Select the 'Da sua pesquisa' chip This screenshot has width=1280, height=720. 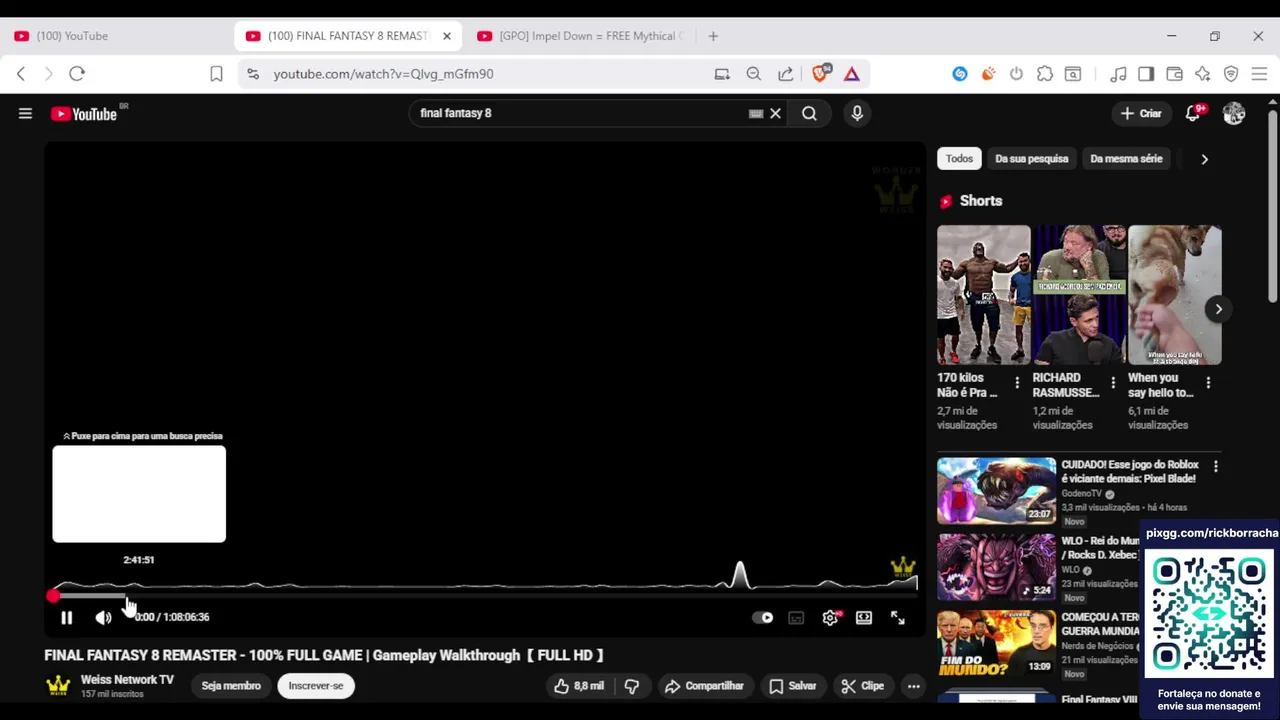(1031, 158)
